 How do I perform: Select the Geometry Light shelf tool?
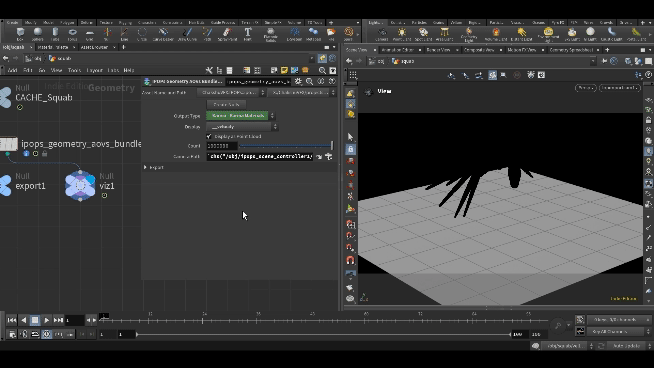tap(469, 35)
